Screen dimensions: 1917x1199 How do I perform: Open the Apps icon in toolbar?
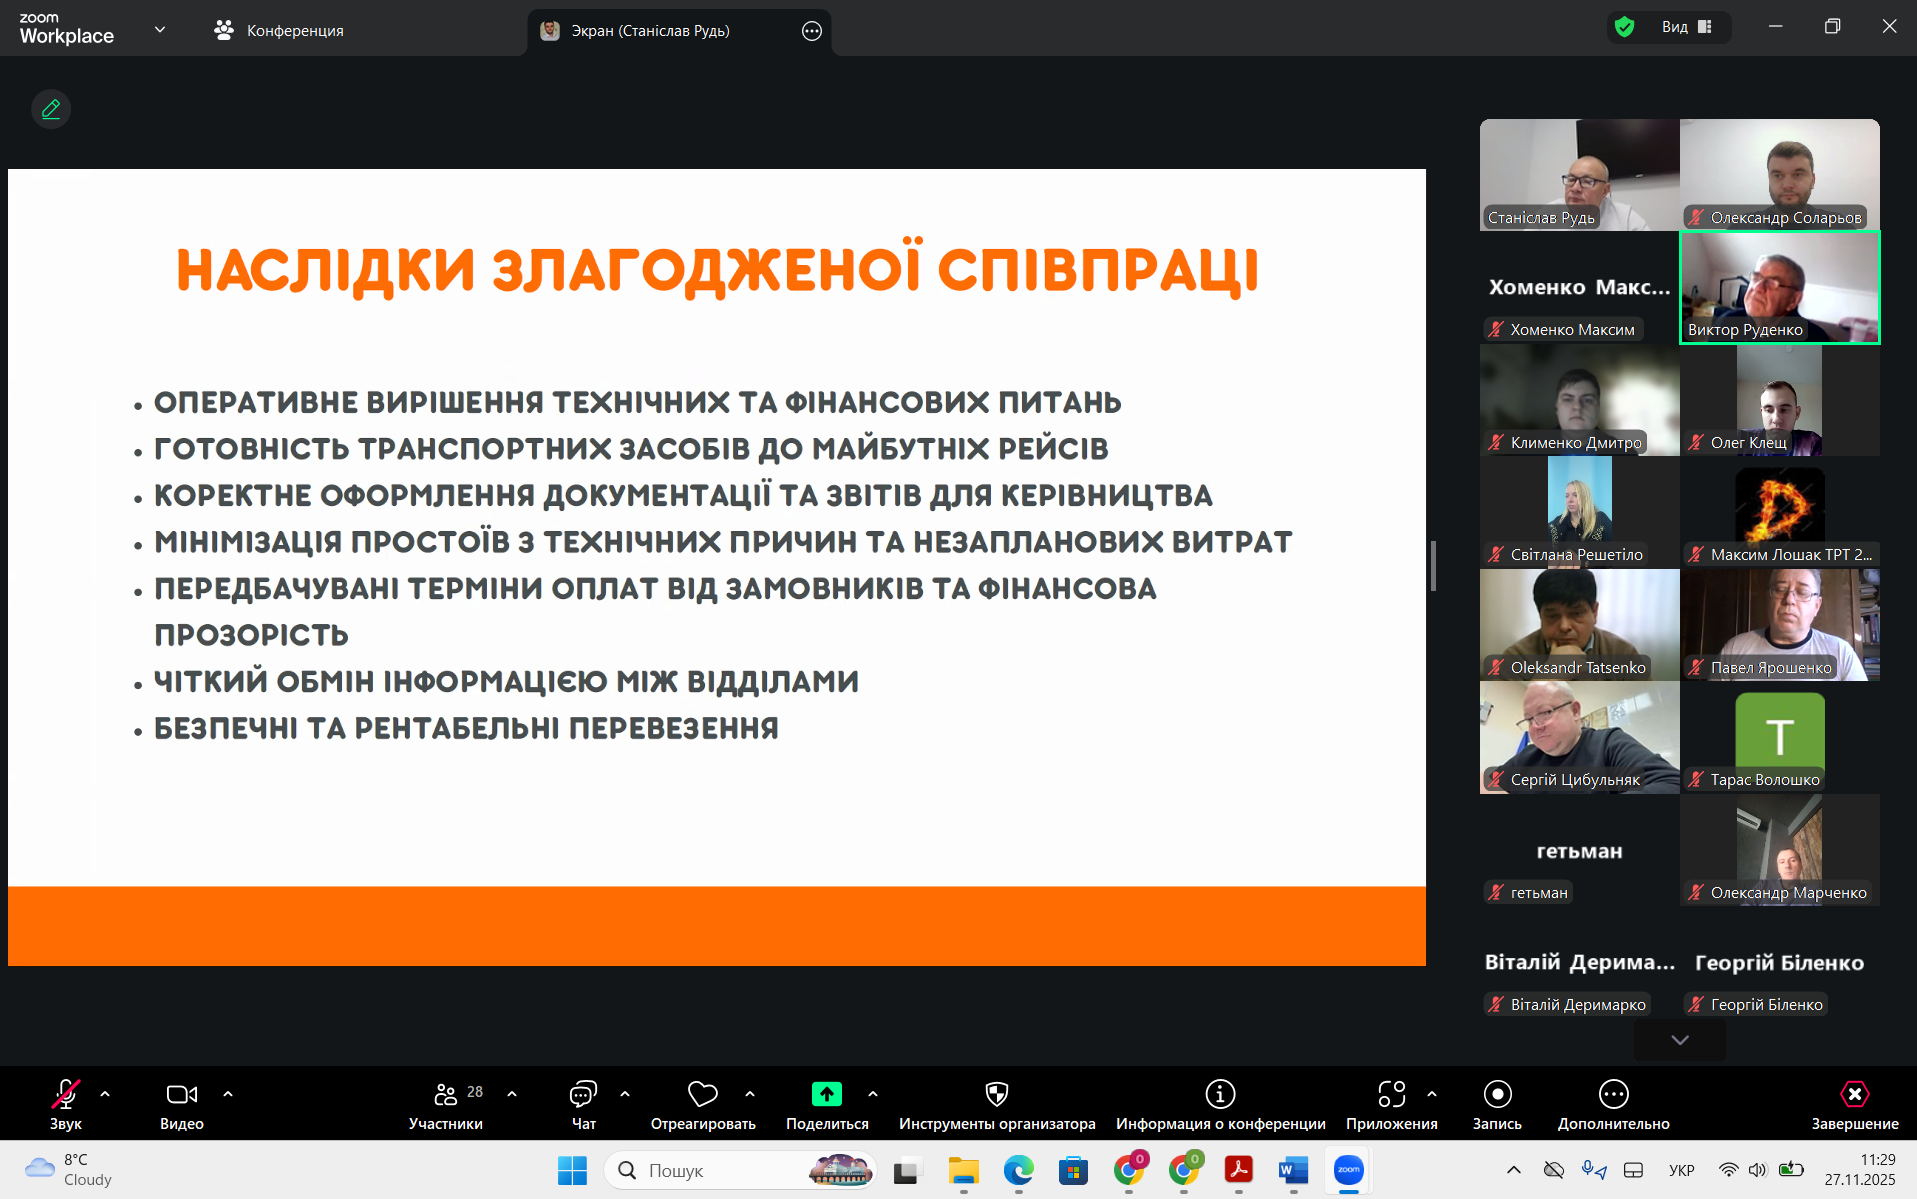1391,1095
